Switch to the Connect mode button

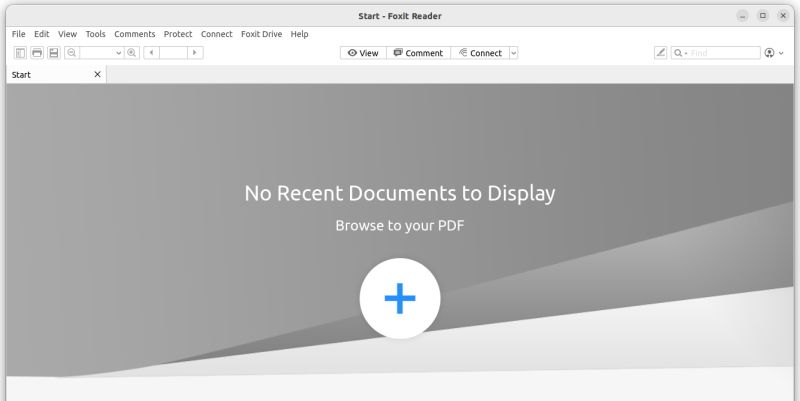[x=480, y=53]
